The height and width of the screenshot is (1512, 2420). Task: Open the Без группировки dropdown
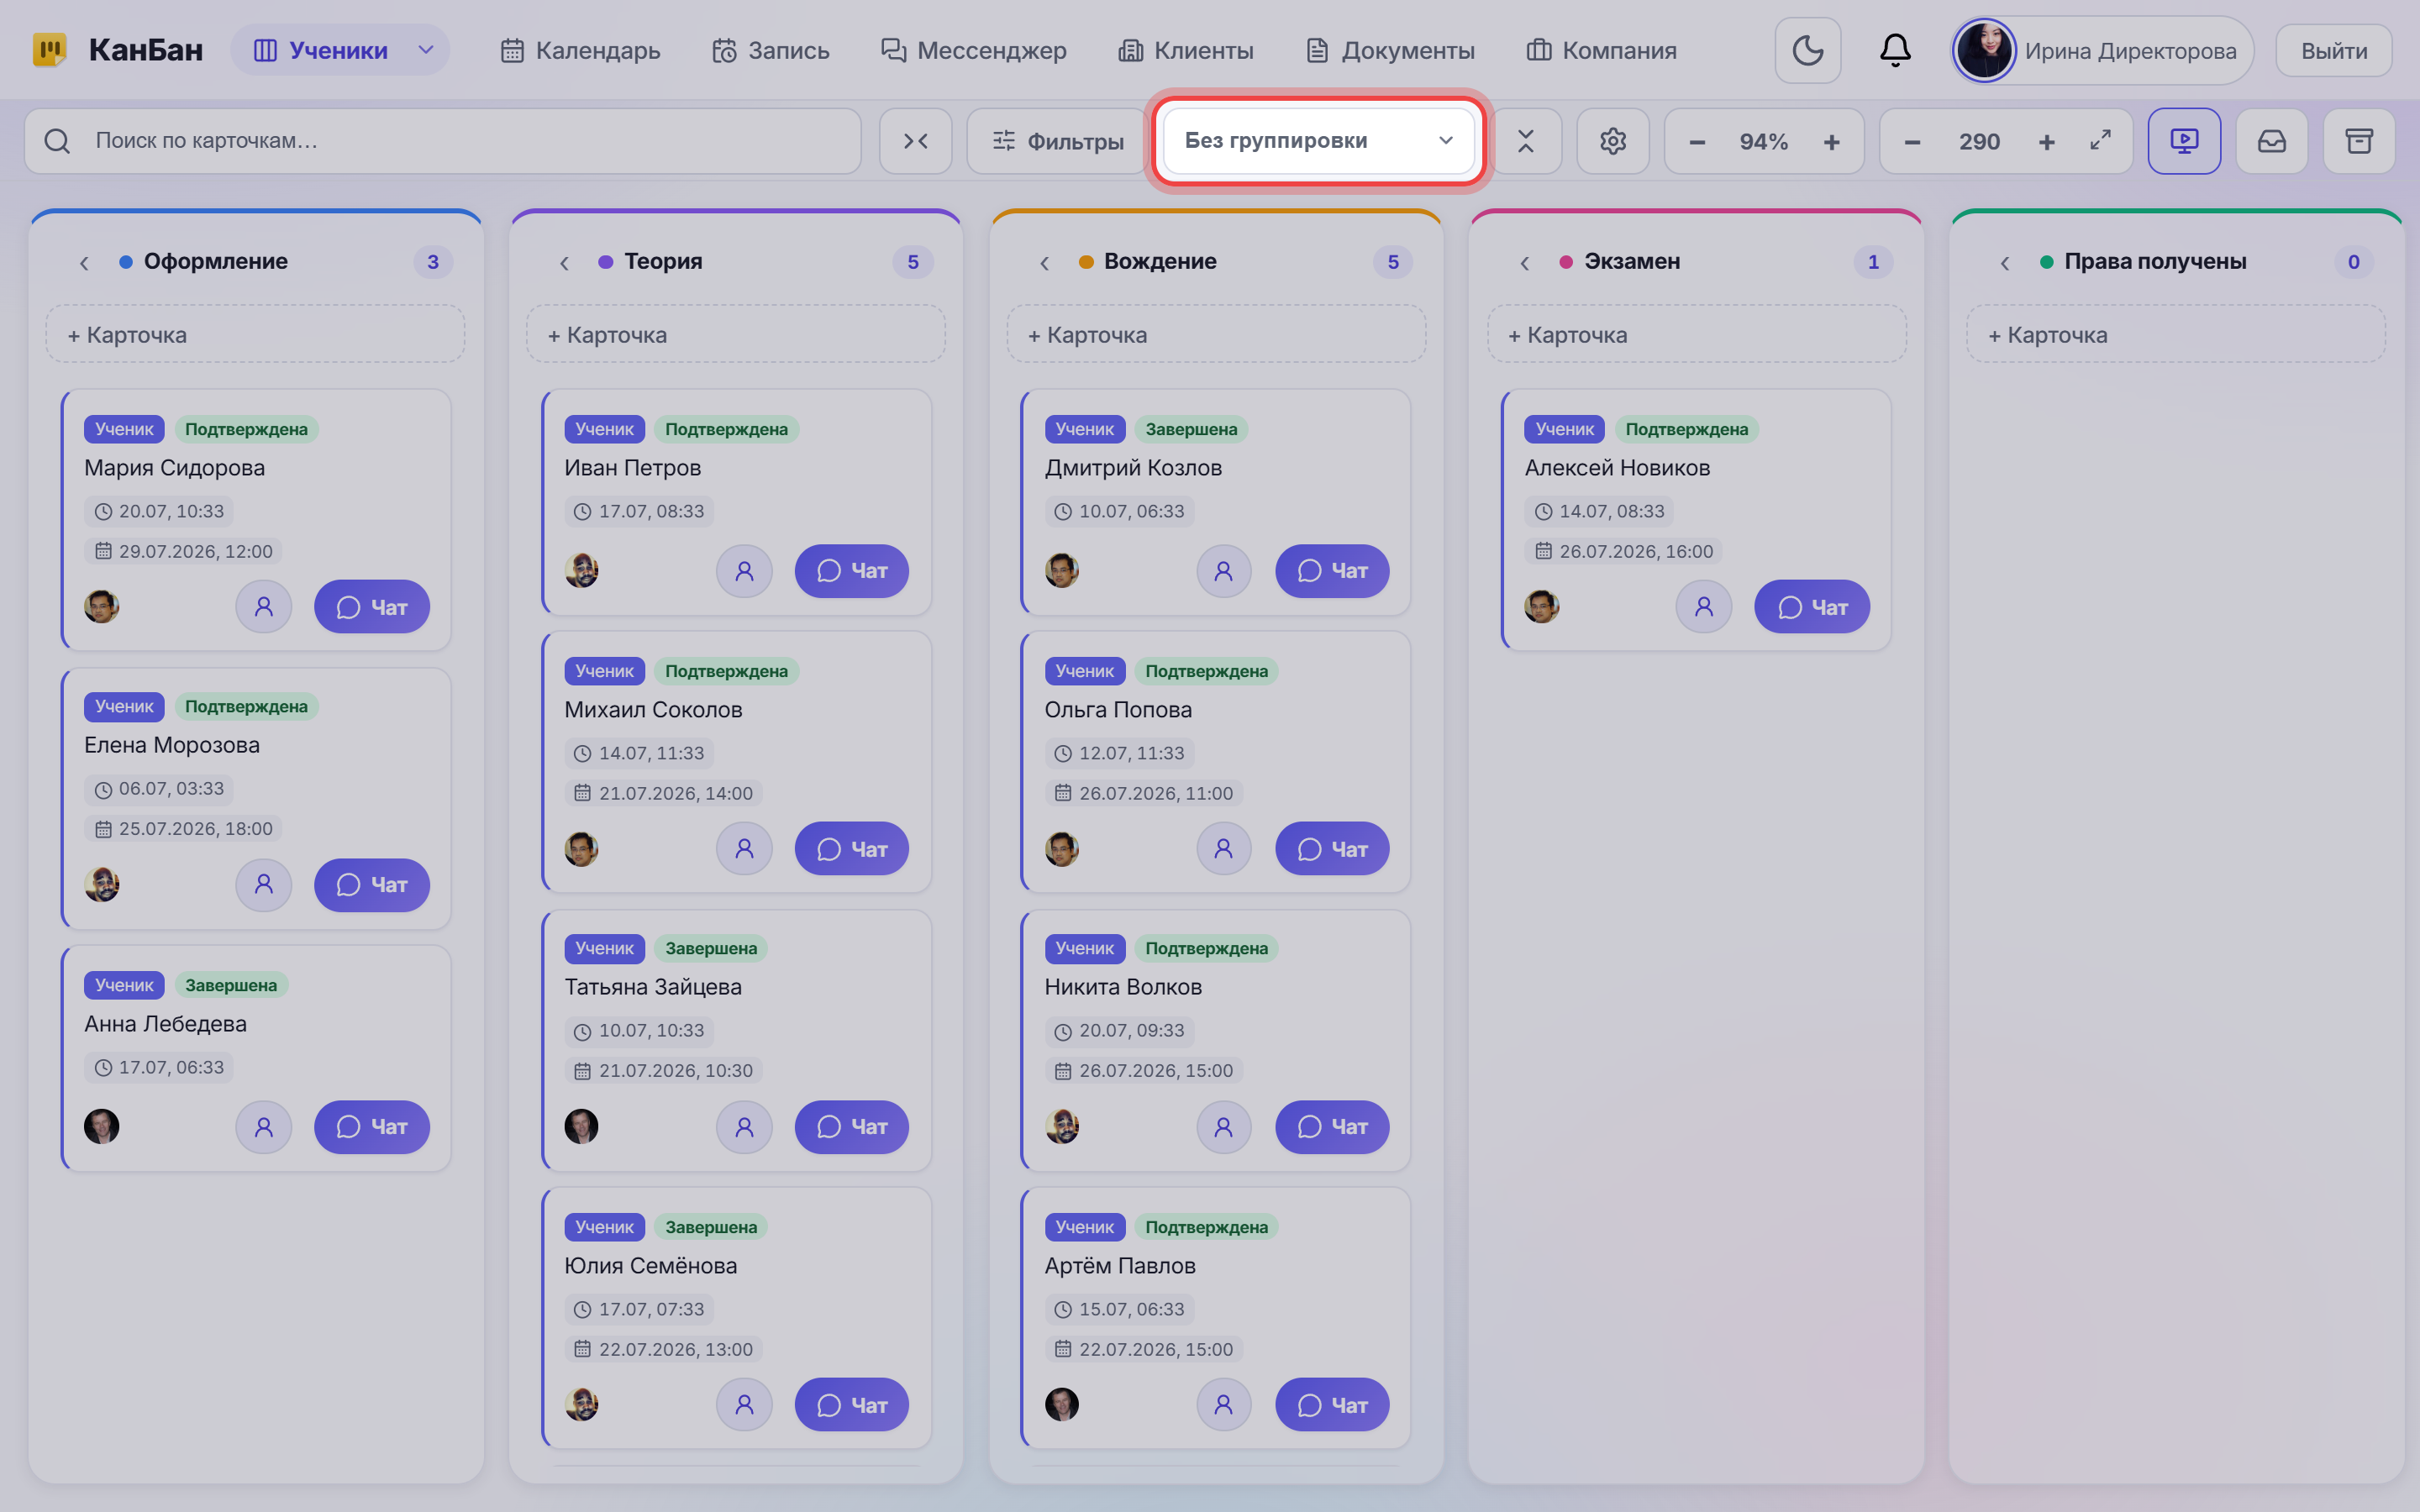[1317, 141]
